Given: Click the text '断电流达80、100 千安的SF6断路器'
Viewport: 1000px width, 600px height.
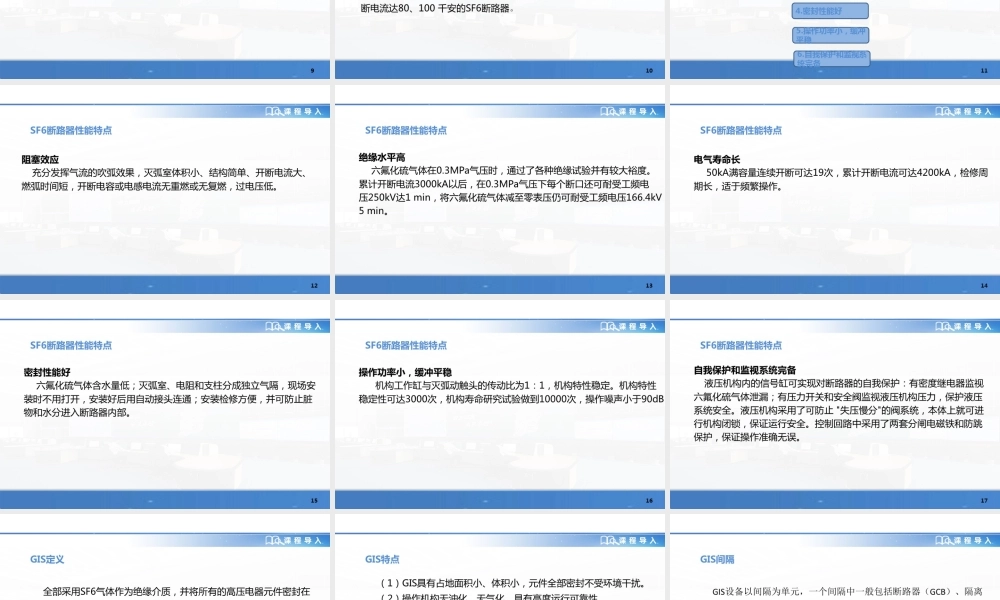Looking at the screenshot, I should 437,8.
